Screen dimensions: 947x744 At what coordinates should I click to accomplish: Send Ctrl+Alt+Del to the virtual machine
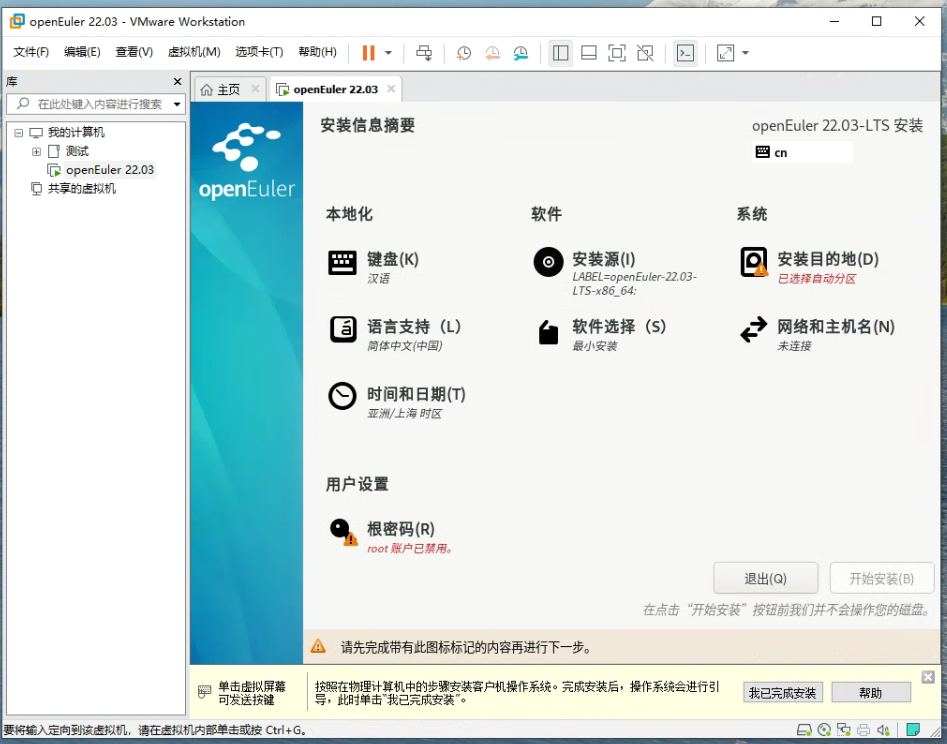[x=424, y=53]
